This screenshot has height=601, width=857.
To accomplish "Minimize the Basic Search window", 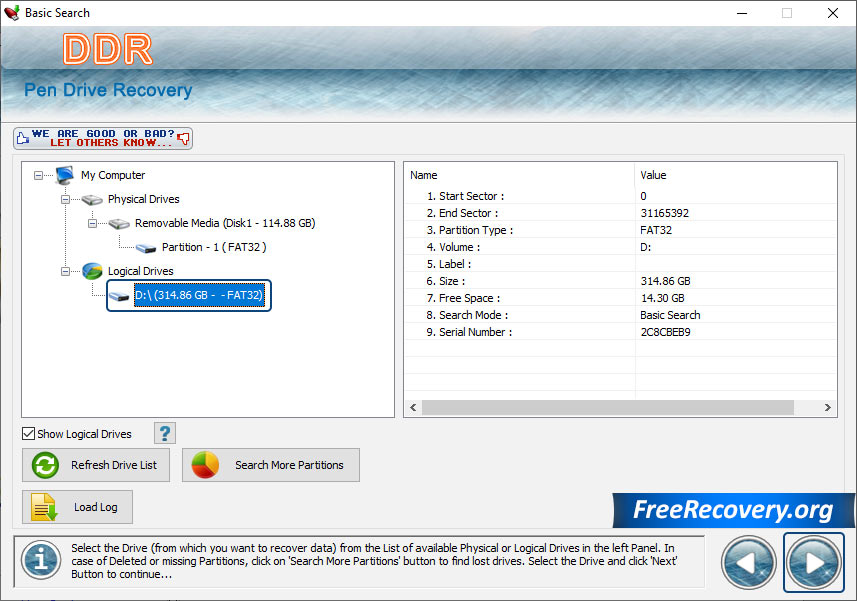I will tap(742, 13).
